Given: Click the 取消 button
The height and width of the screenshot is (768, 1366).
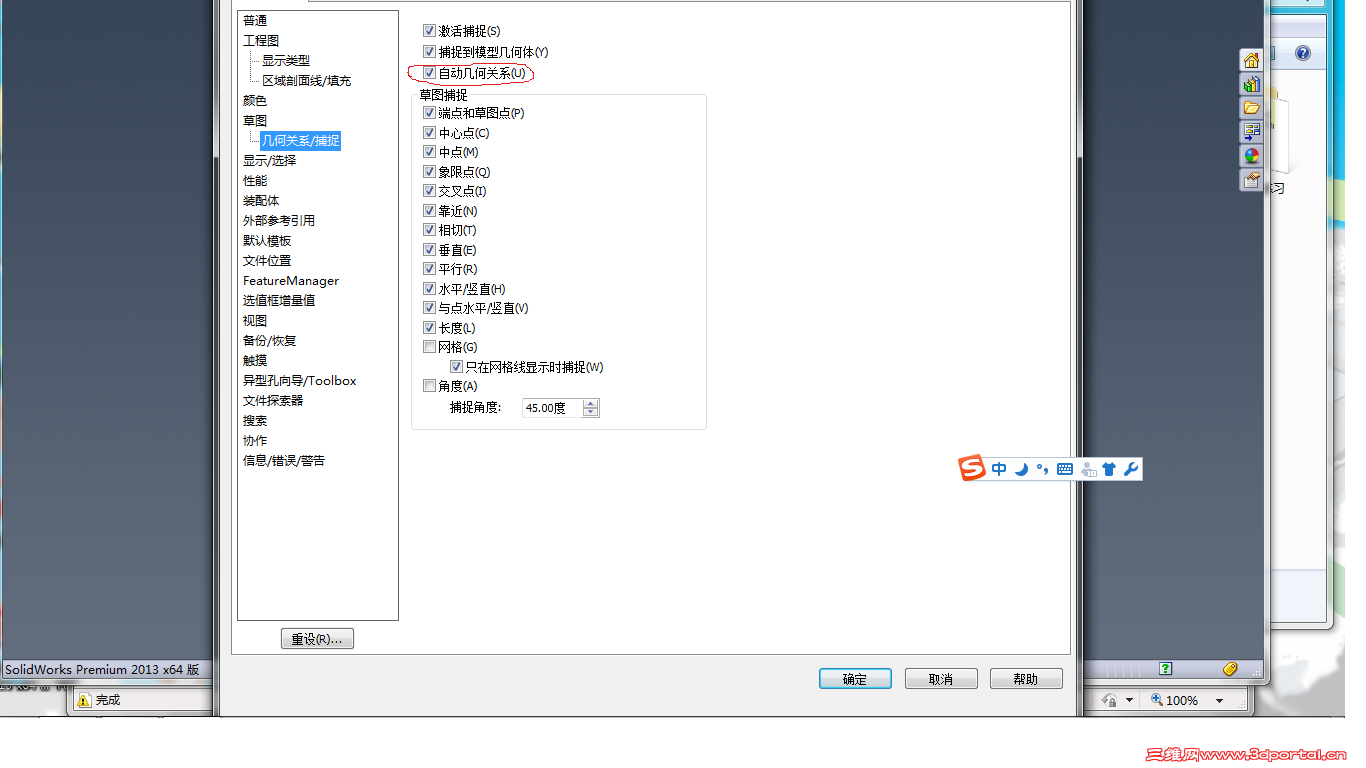Looking at the screenshot, I should click(x=941, y=679).
